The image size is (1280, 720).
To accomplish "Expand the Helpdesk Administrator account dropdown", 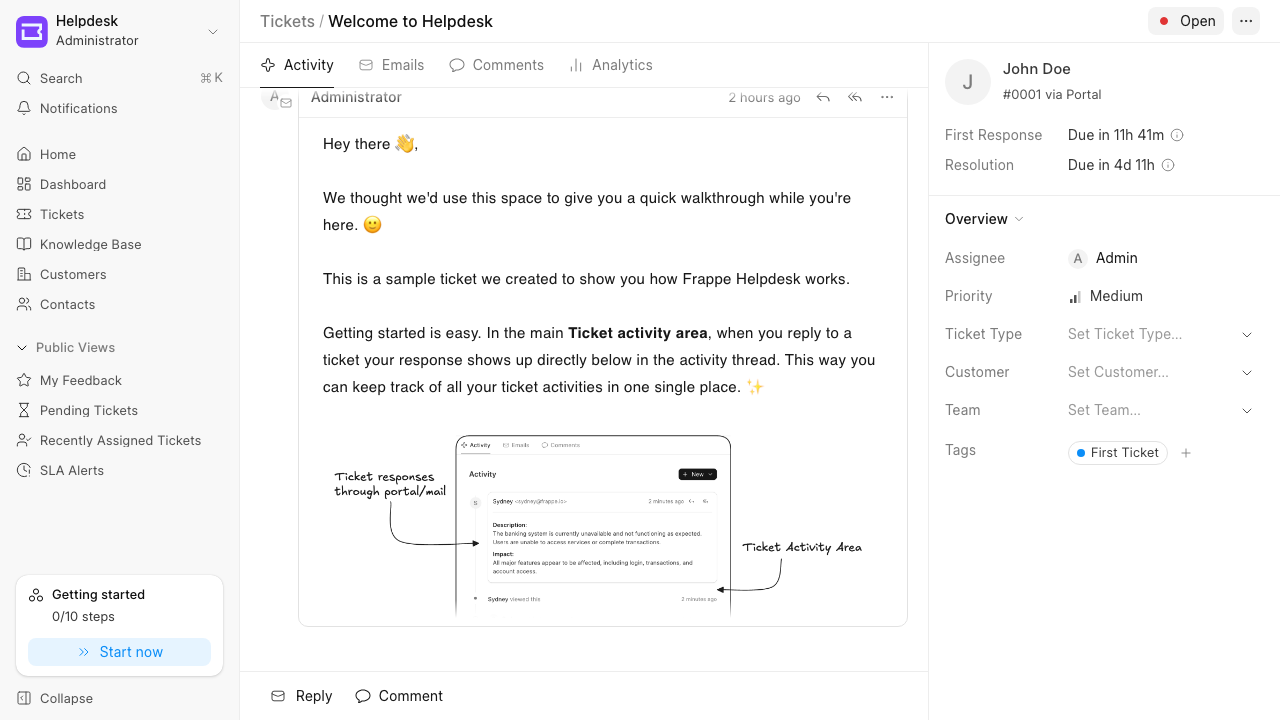I will pyautogui.click(x=120, y=32).
